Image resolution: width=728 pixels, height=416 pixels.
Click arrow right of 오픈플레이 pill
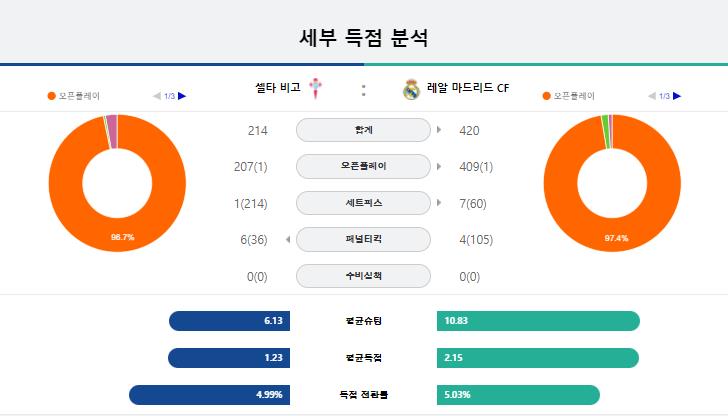(x=439, y=166)
